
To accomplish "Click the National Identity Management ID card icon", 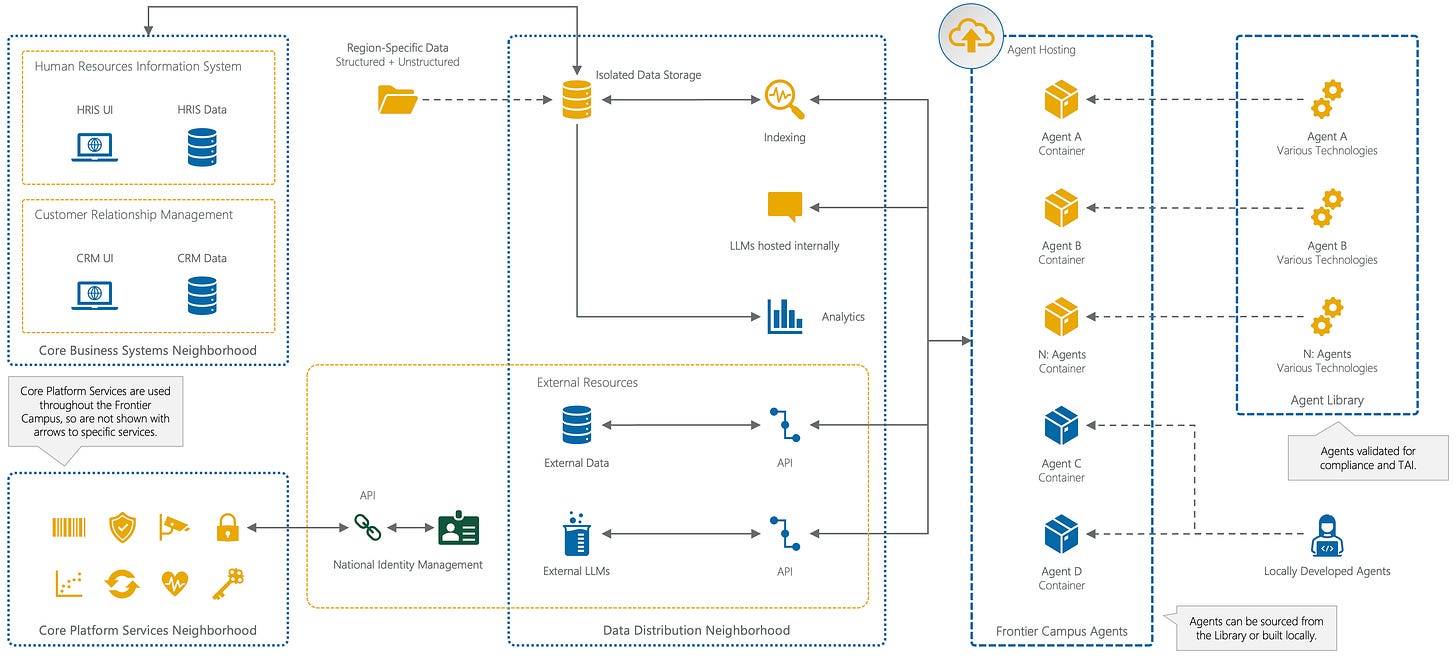I will (459, 527).
